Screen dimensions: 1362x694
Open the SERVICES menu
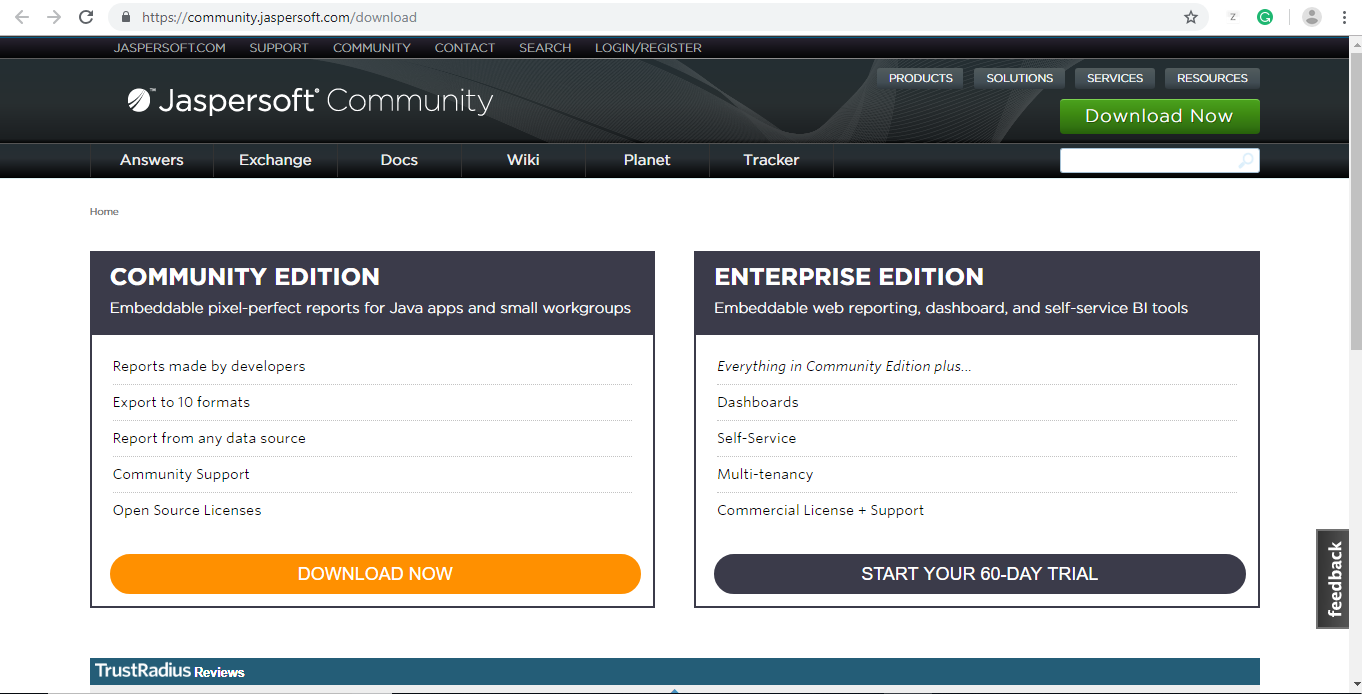[x=1115, y=78]
